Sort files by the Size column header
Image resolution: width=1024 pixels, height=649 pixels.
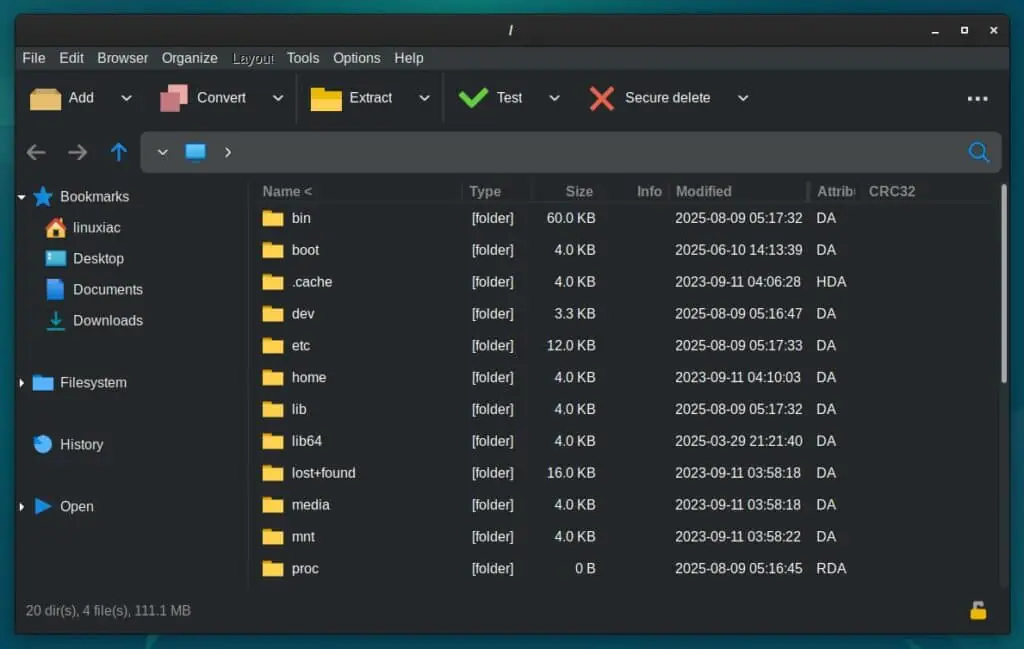coord(578,191)
